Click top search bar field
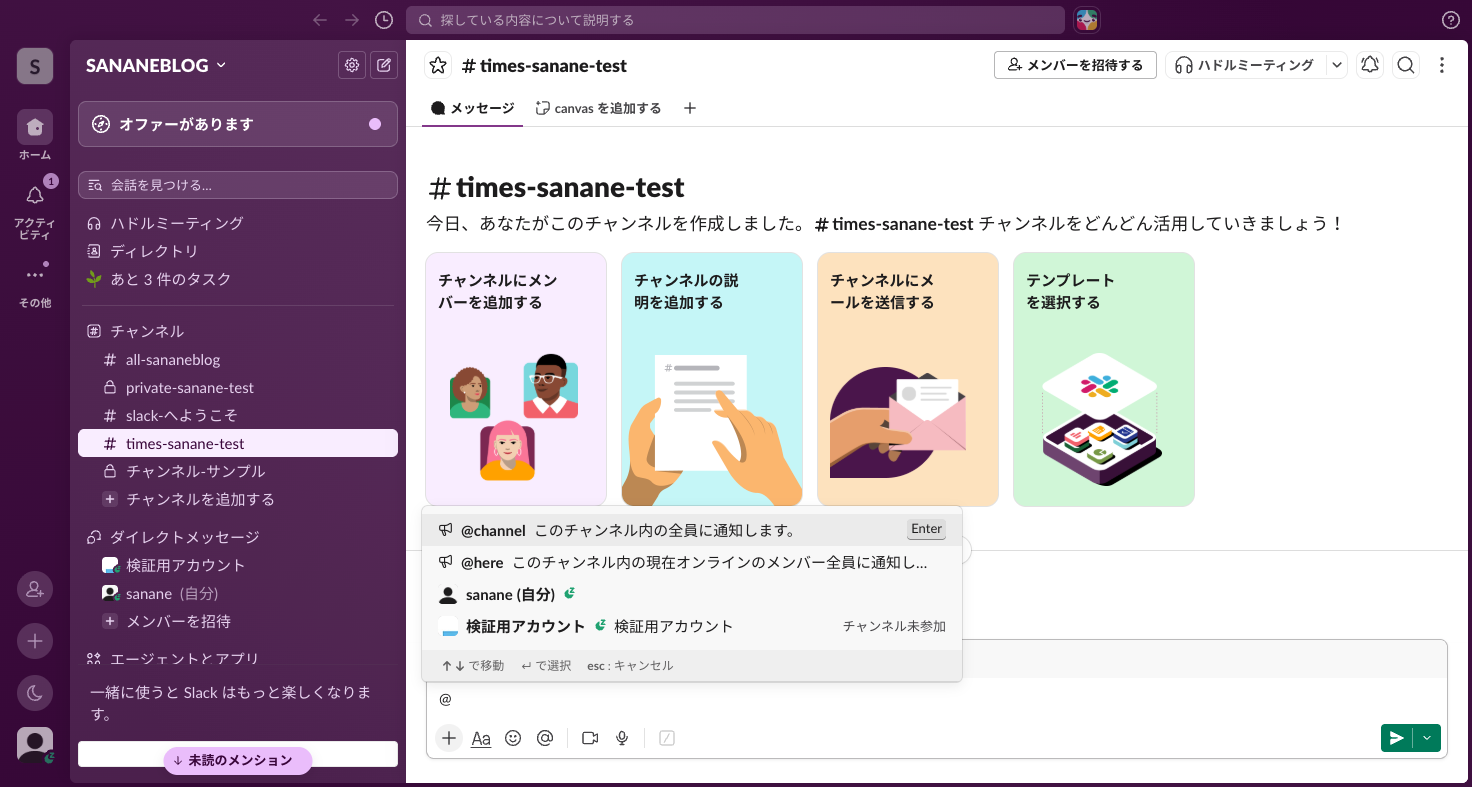1472x787 pixels. tap(735, 20)
